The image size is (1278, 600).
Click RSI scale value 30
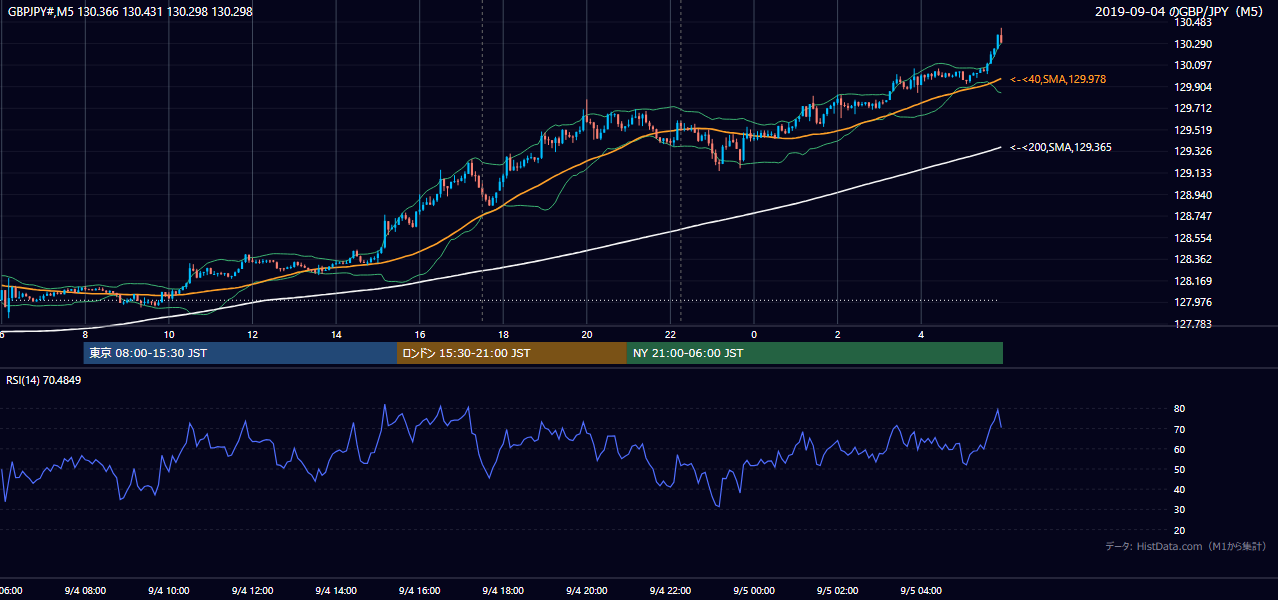pos(1180,510)
